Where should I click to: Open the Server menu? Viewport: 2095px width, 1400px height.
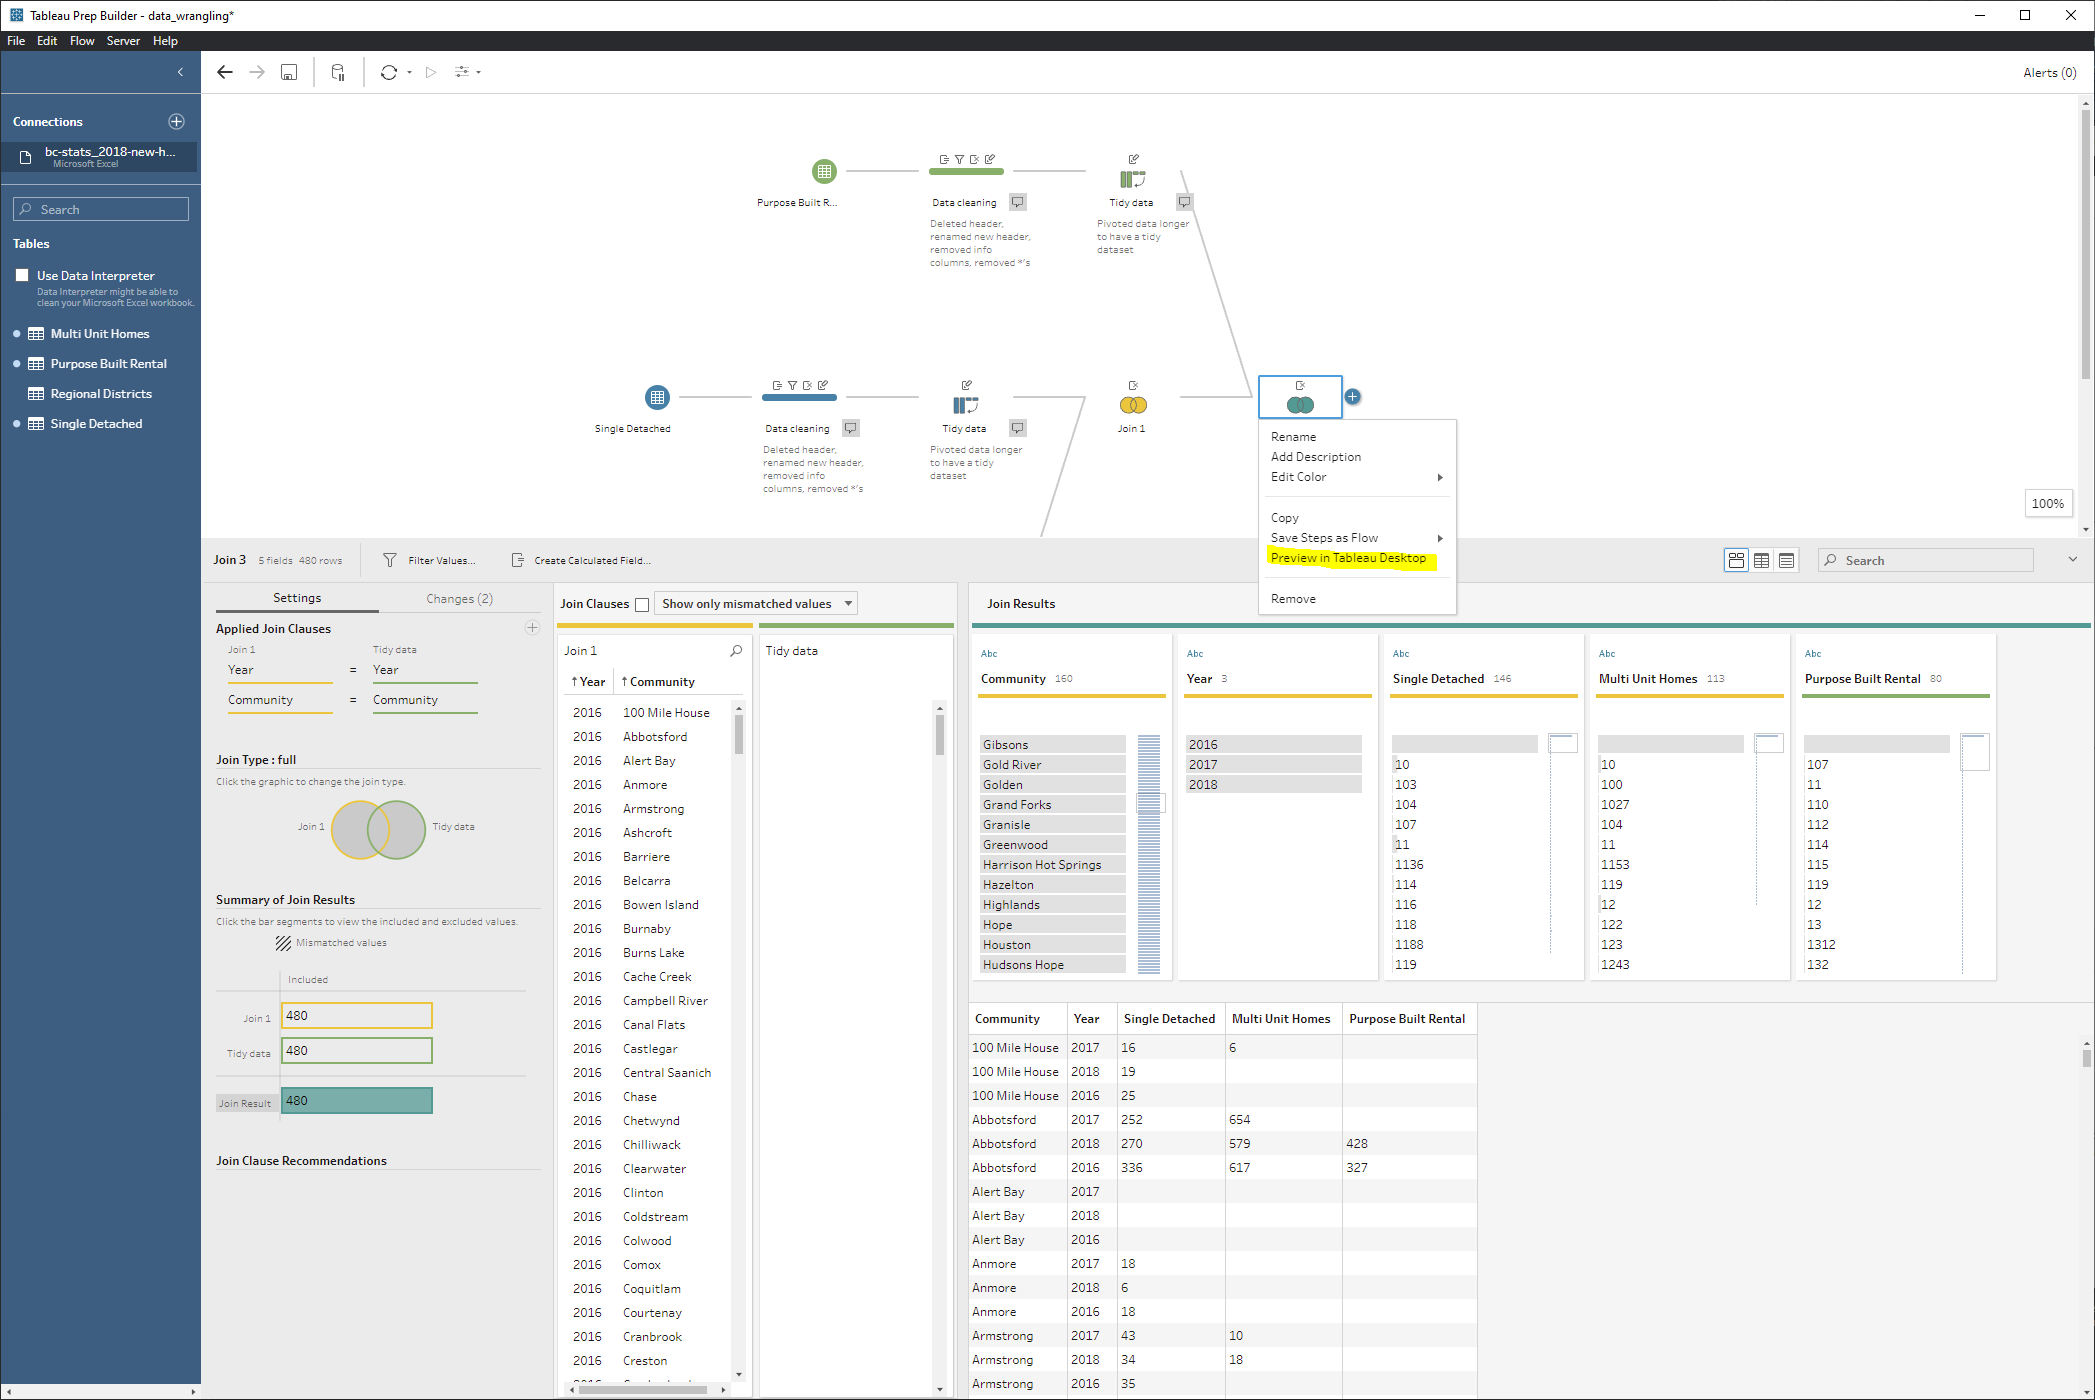123,41
